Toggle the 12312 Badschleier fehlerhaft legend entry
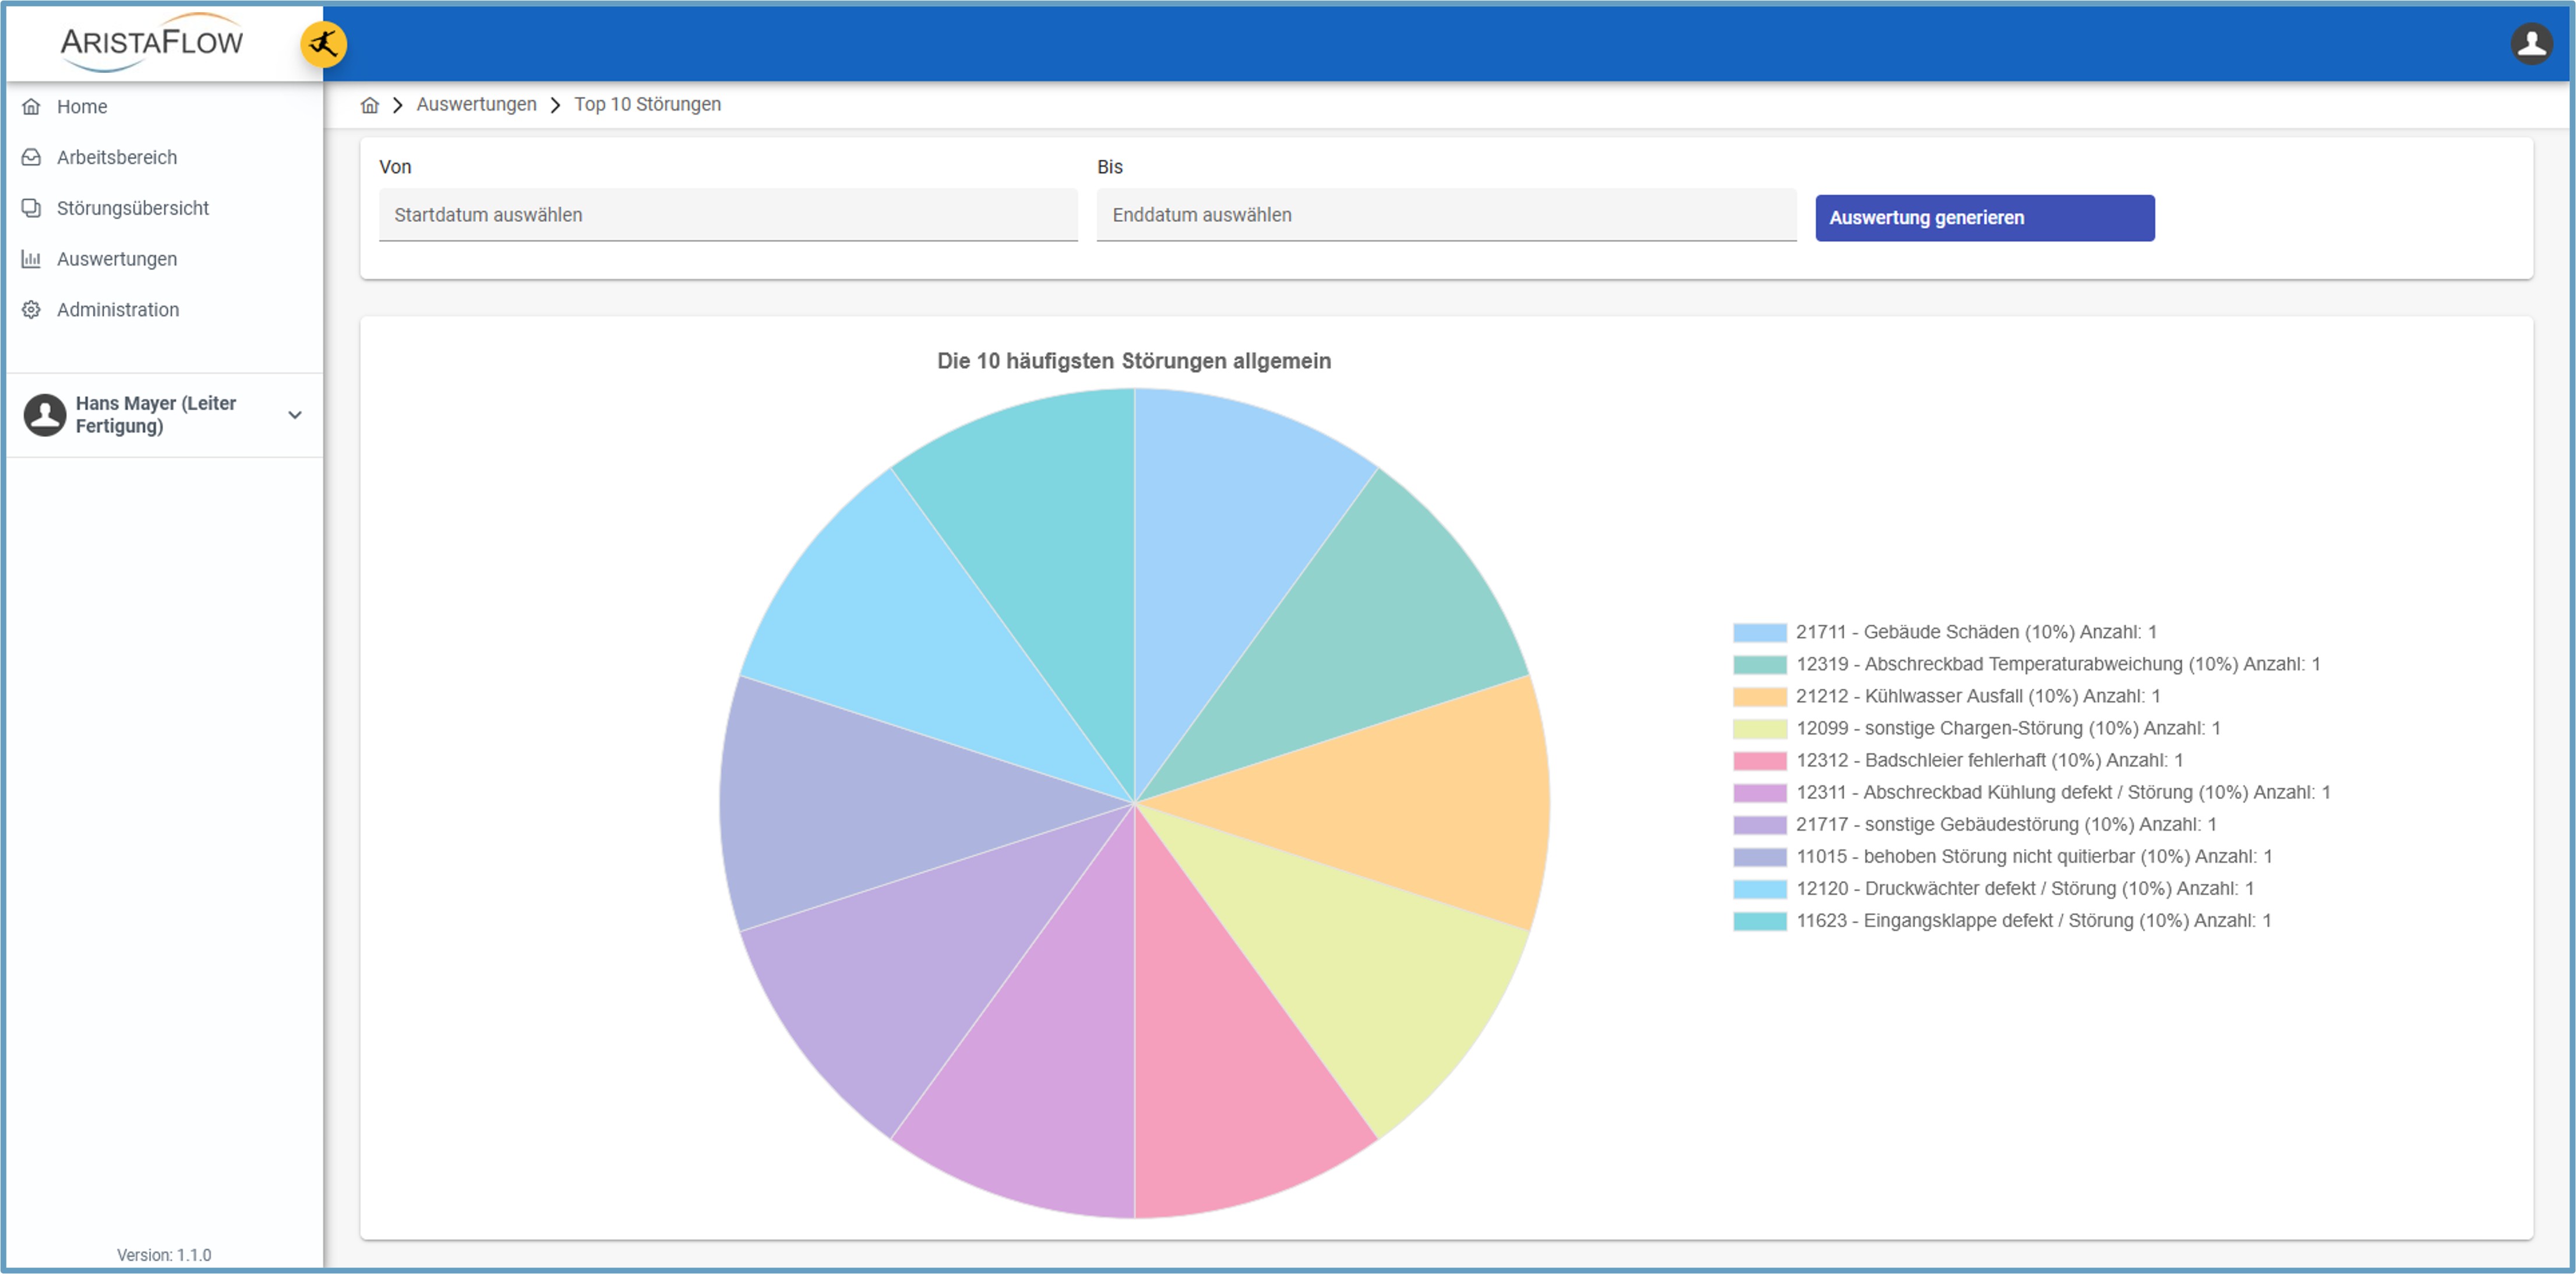Image resolution: width=2576 pixels, height=1274 pixels. (1988, 760)
